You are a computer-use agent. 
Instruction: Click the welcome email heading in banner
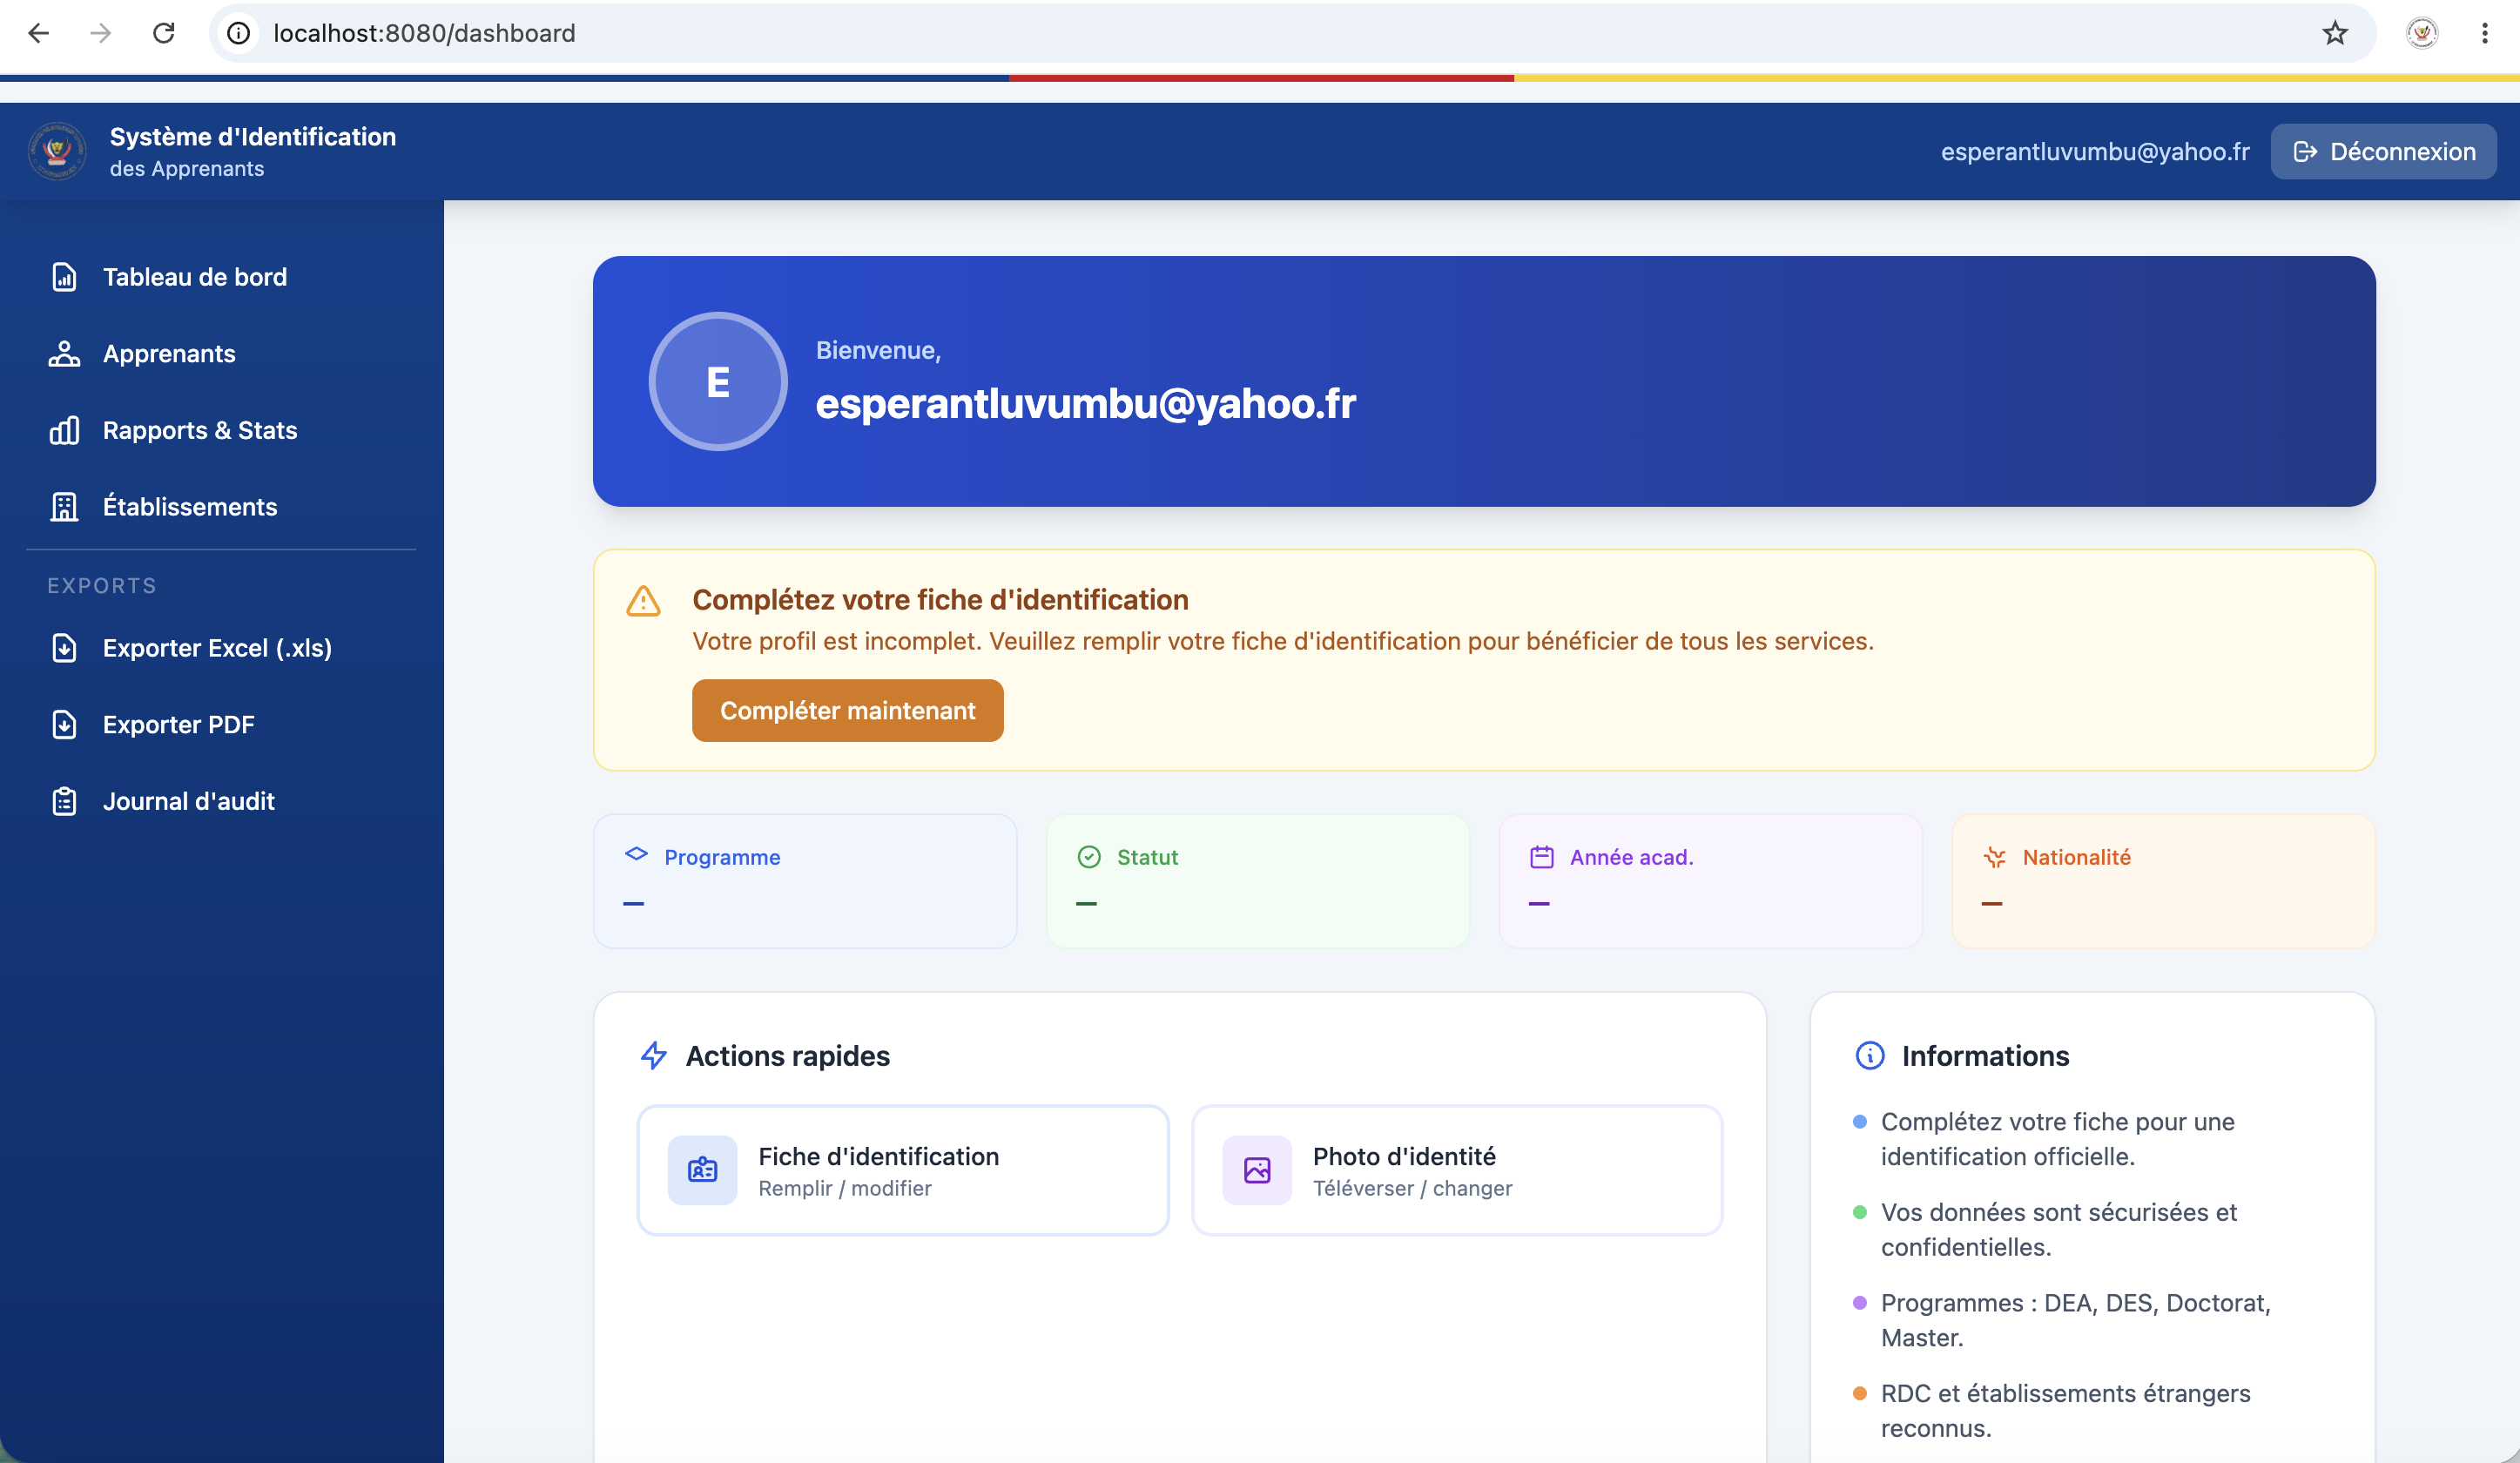(x=1085, y=404)
